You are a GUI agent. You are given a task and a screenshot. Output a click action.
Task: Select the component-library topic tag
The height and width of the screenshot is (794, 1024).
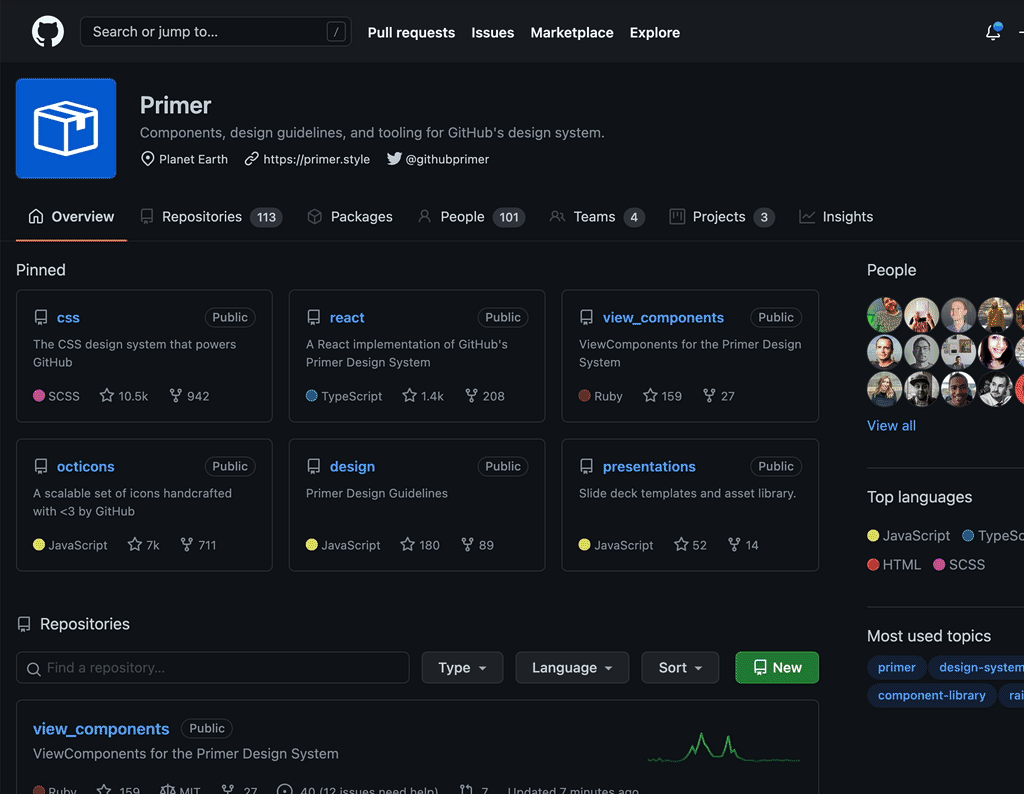[x=931, y=695]
